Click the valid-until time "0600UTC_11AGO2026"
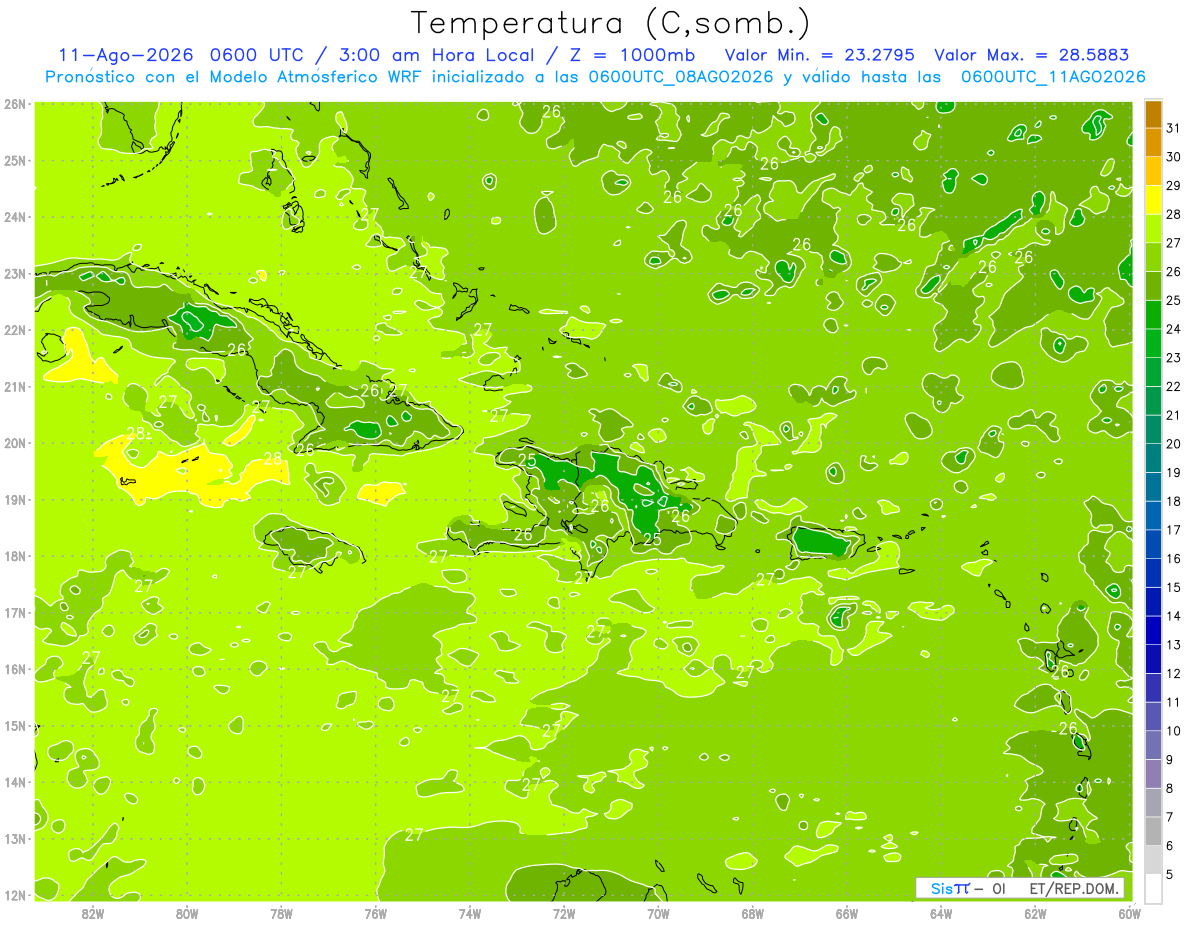Viewport: 1200px width, 927px height. pyautogui.click(x=1053, y=77)
